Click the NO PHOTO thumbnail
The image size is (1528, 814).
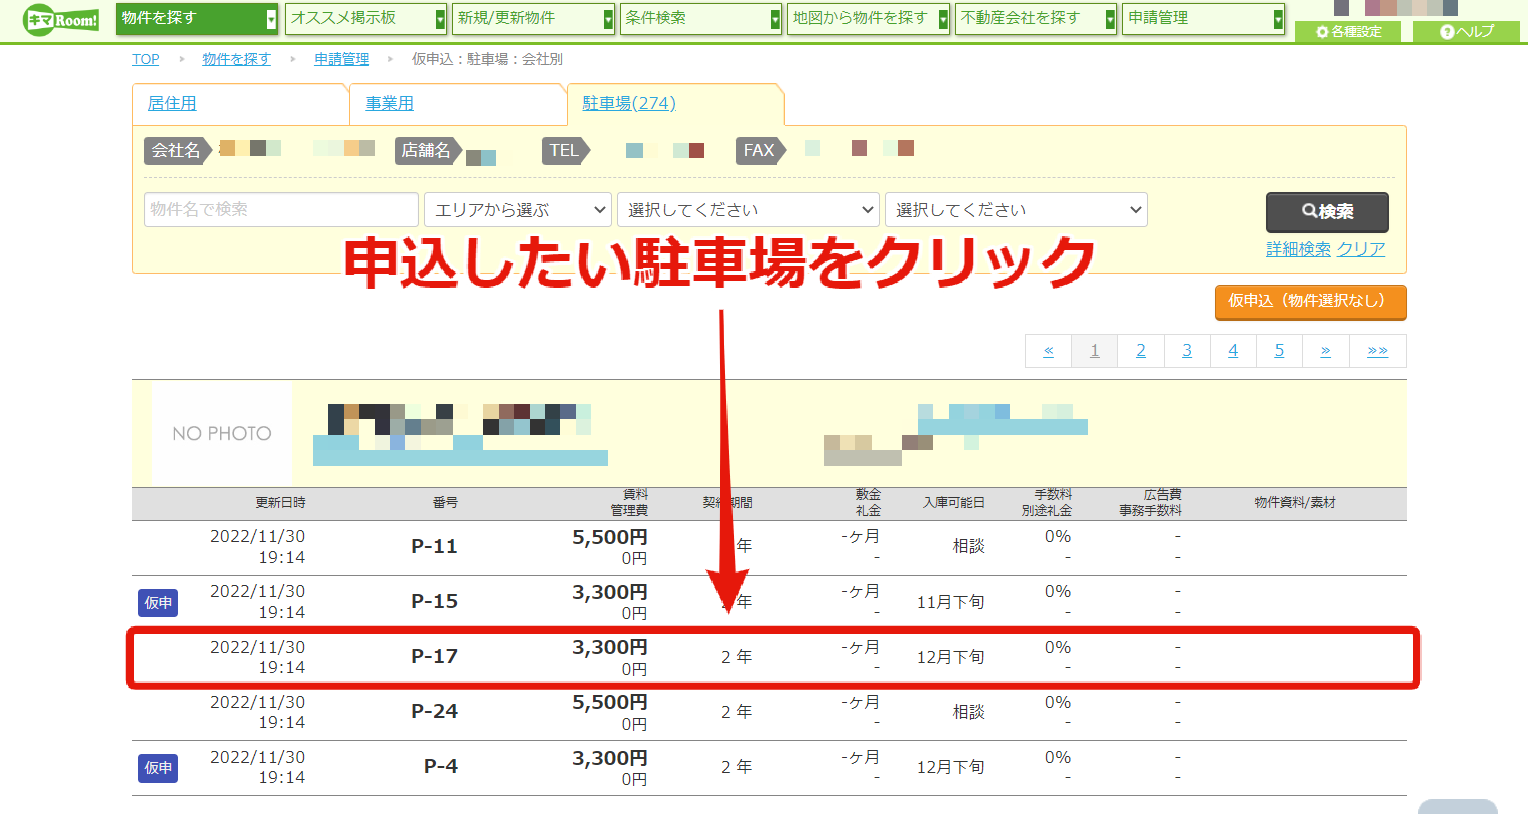click(222, 433)
